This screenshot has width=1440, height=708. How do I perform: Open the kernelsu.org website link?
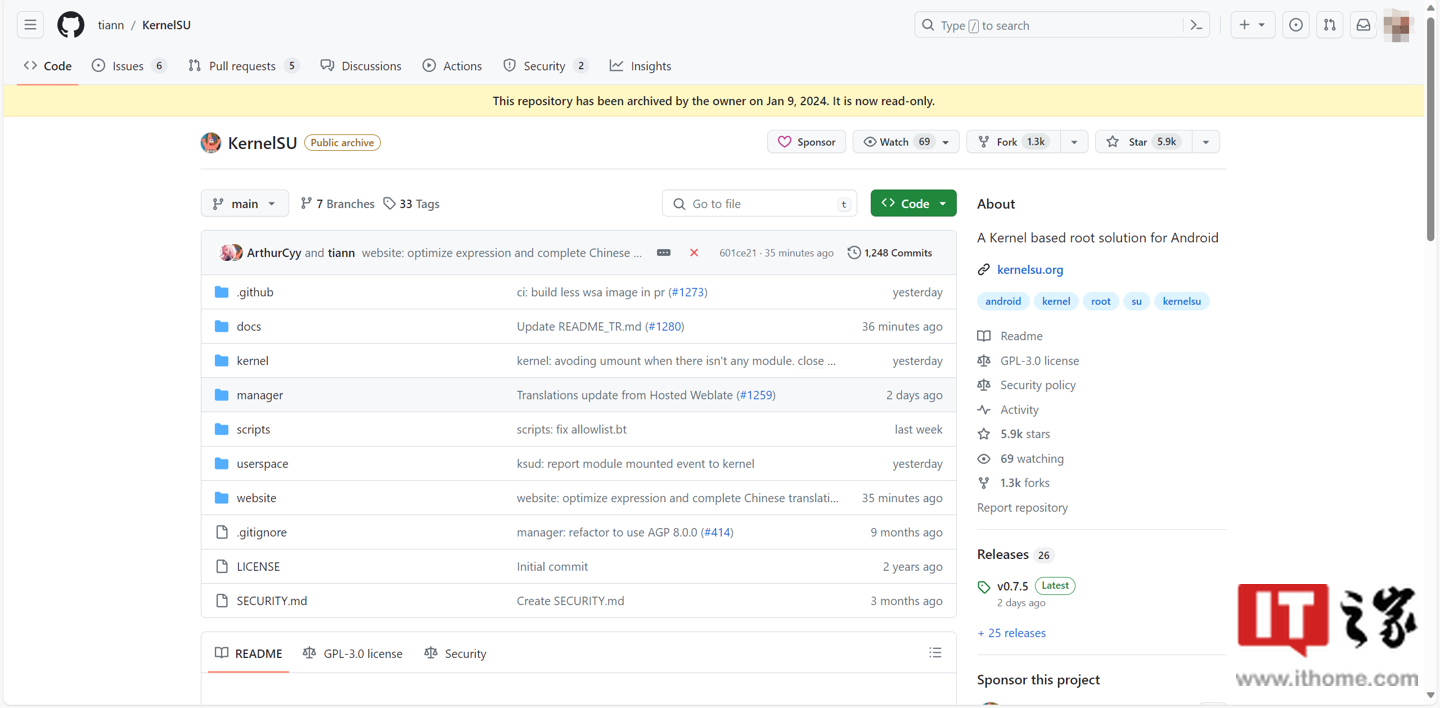1030,269
